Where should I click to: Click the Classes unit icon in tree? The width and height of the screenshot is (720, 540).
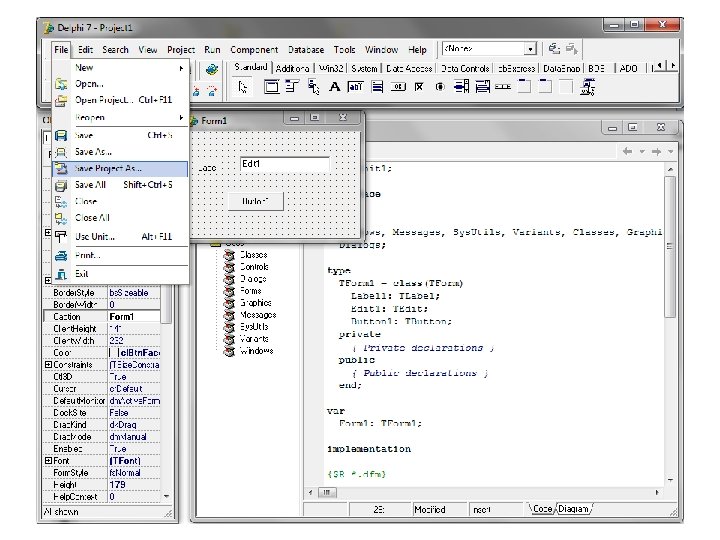click(229, 255)
